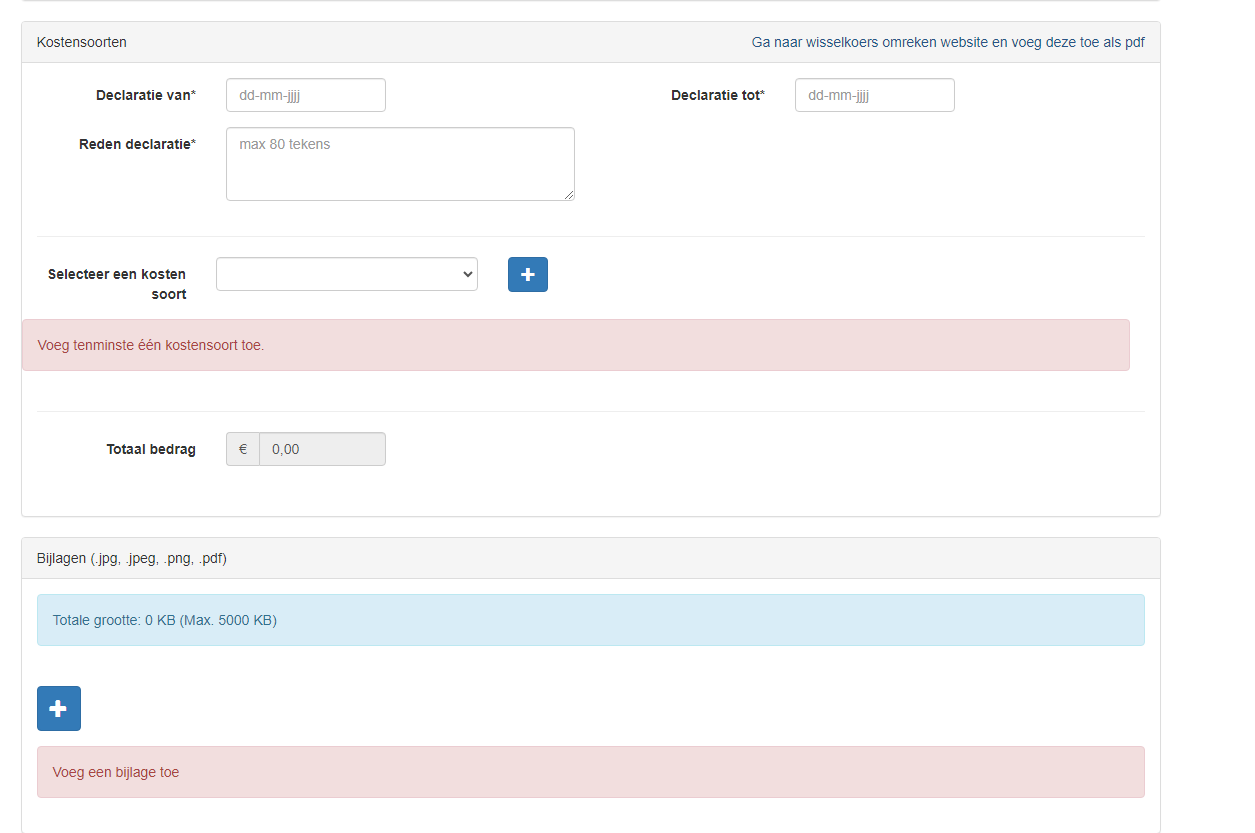Open the 'Selecteer een kosten soort' dropdown

tap(346, 274)
